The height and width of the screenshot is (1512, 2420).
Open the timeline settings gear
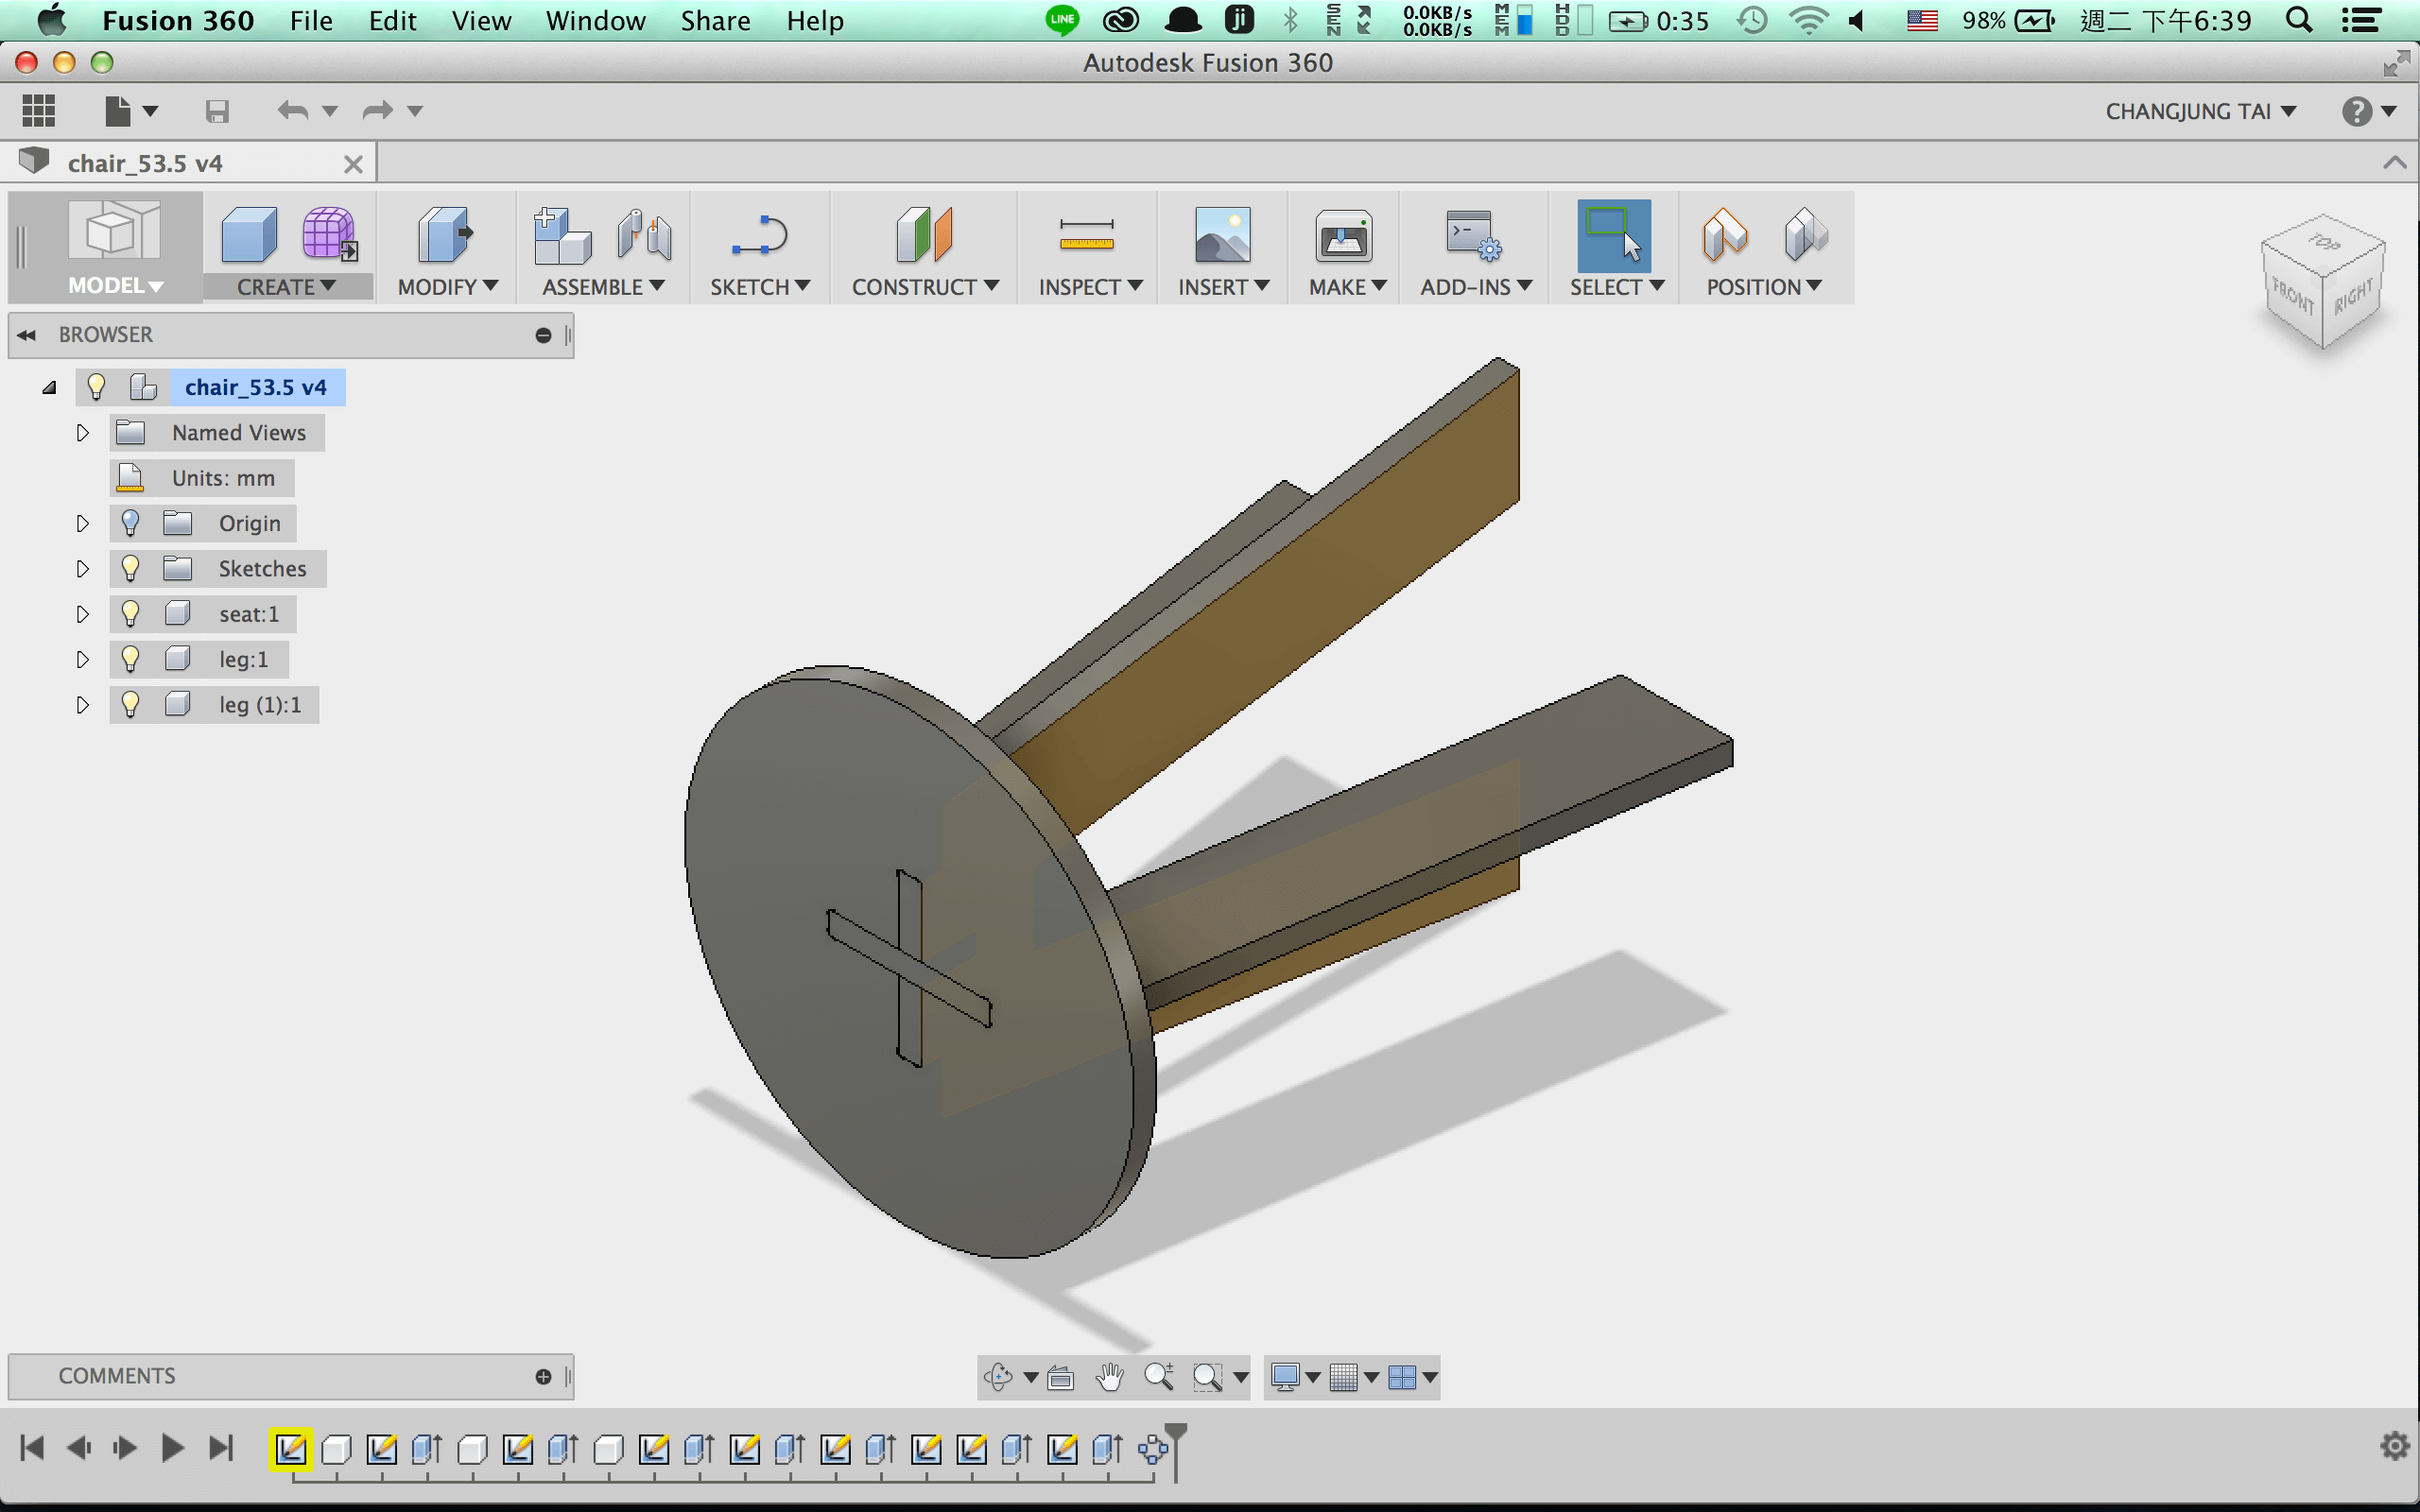[2395, 1446]
